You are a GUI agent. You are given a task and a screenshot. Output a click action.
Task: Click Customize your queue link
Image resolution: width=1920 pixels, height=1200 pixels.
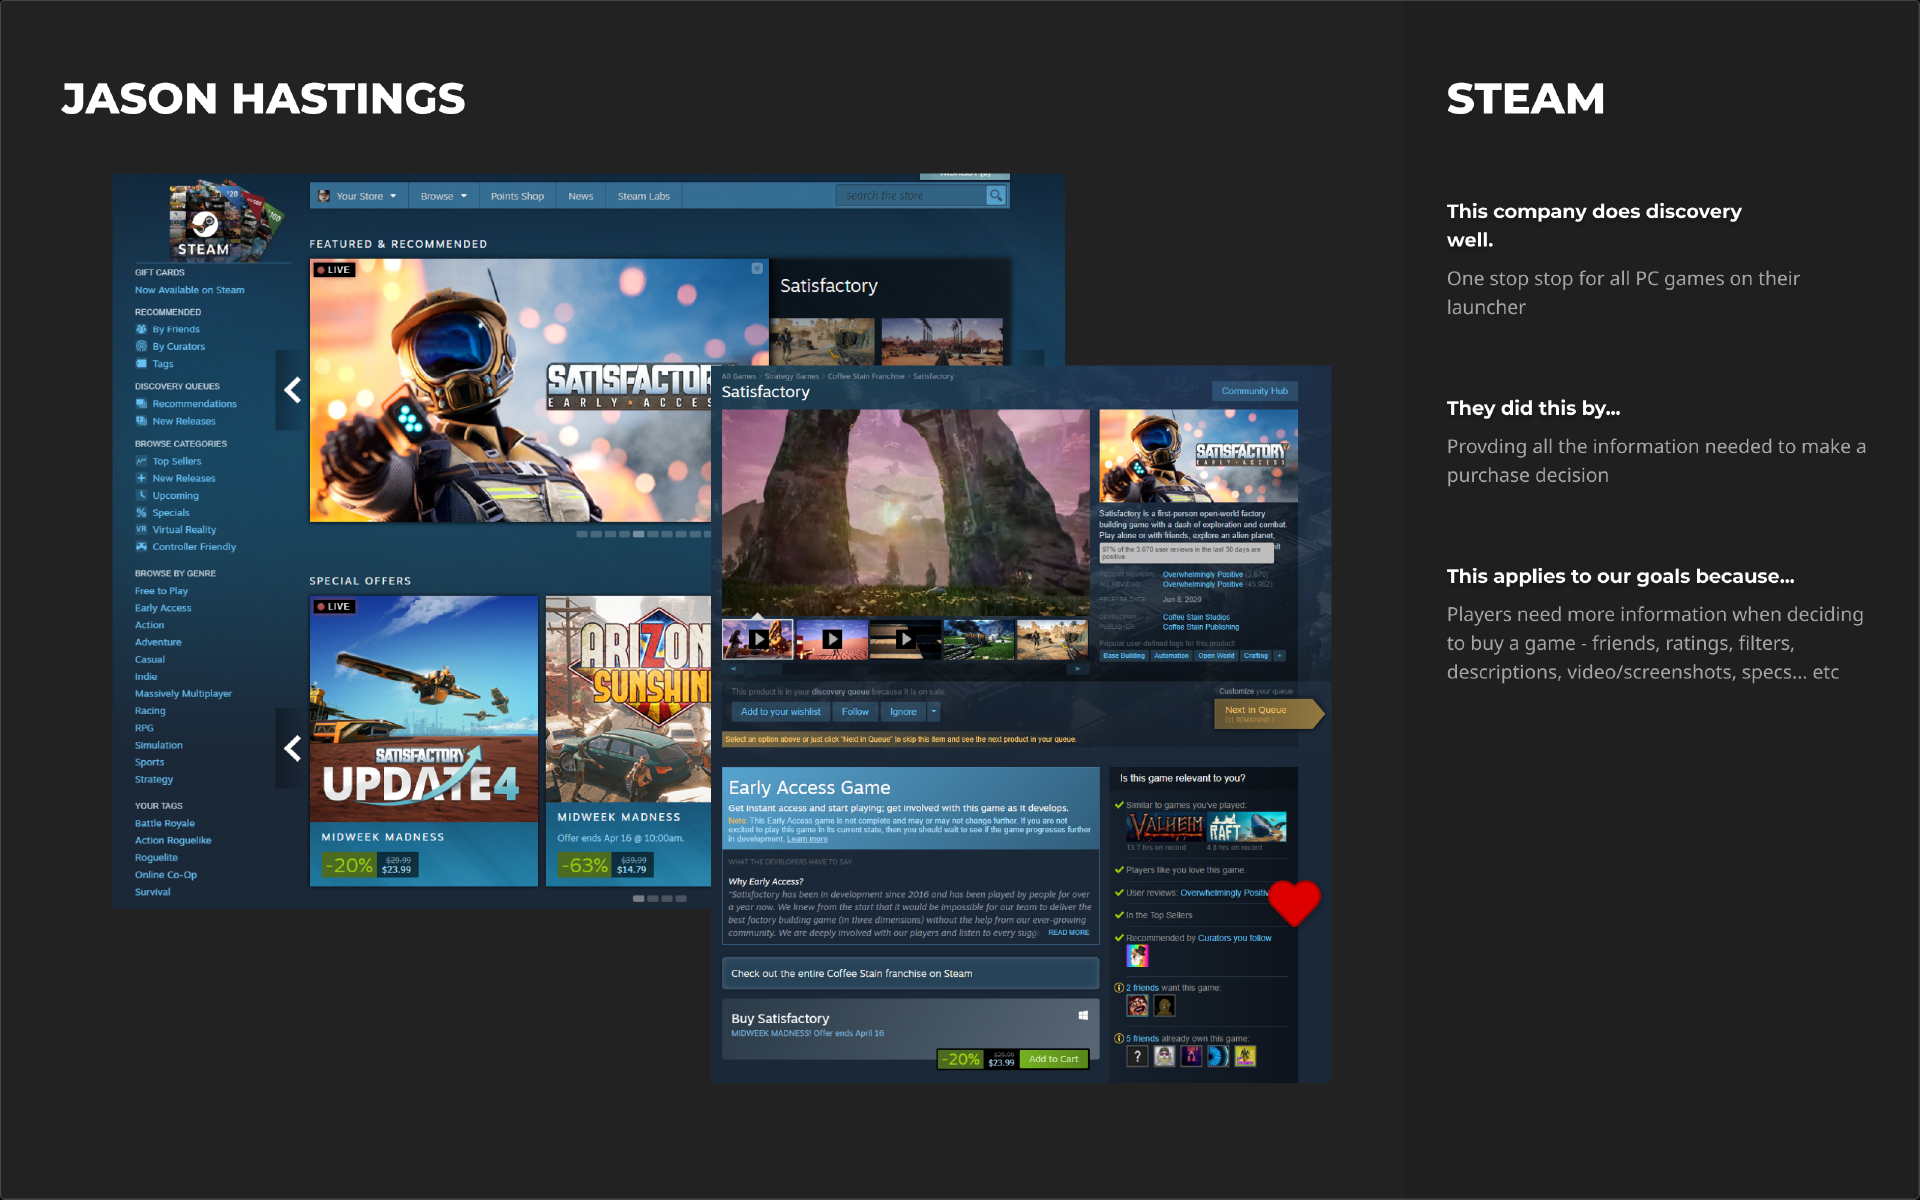[1255, 691]
